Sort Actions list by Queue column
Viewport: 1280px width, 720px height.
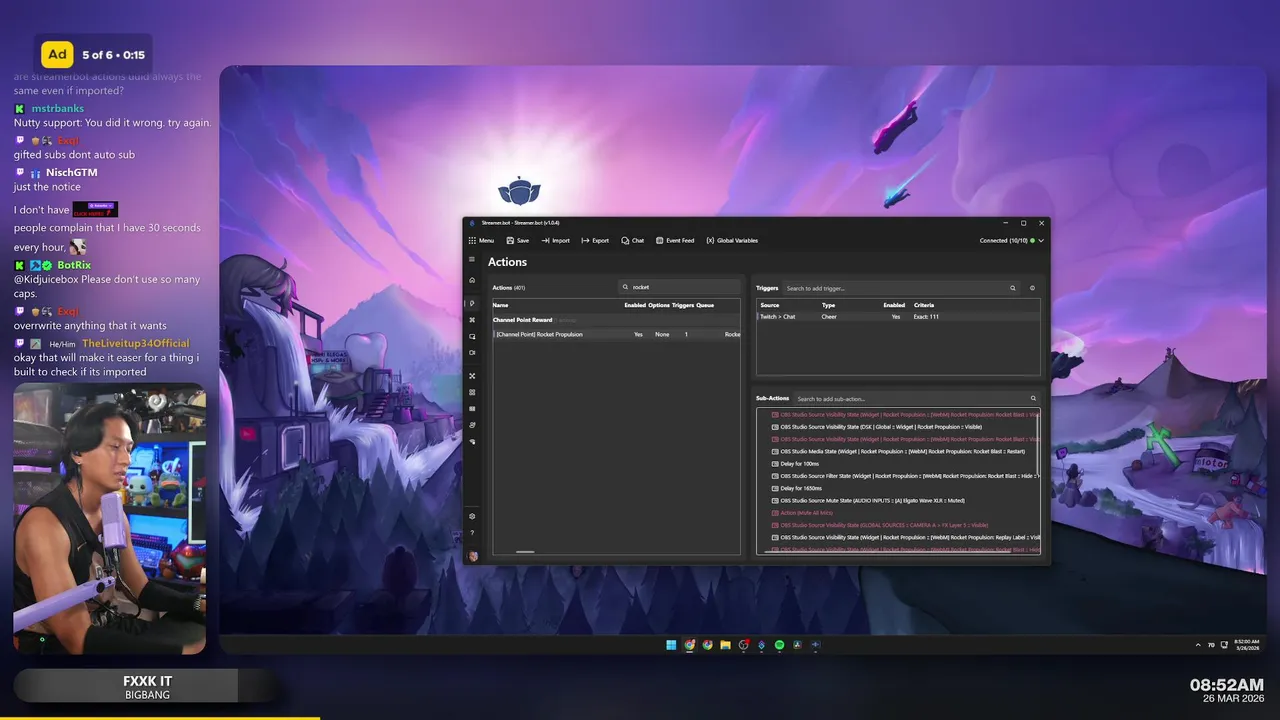(705, 305)
